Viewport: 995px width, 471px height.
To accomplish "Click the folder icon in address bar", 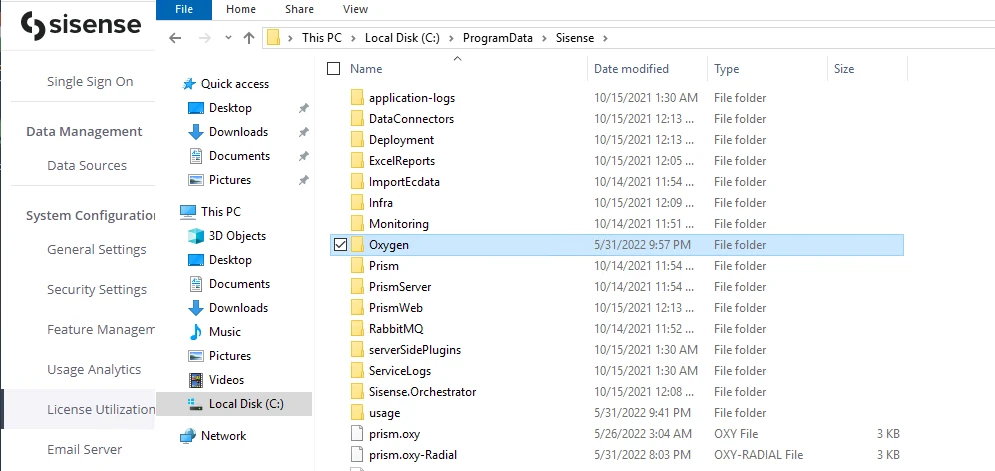I will point(273,38).
